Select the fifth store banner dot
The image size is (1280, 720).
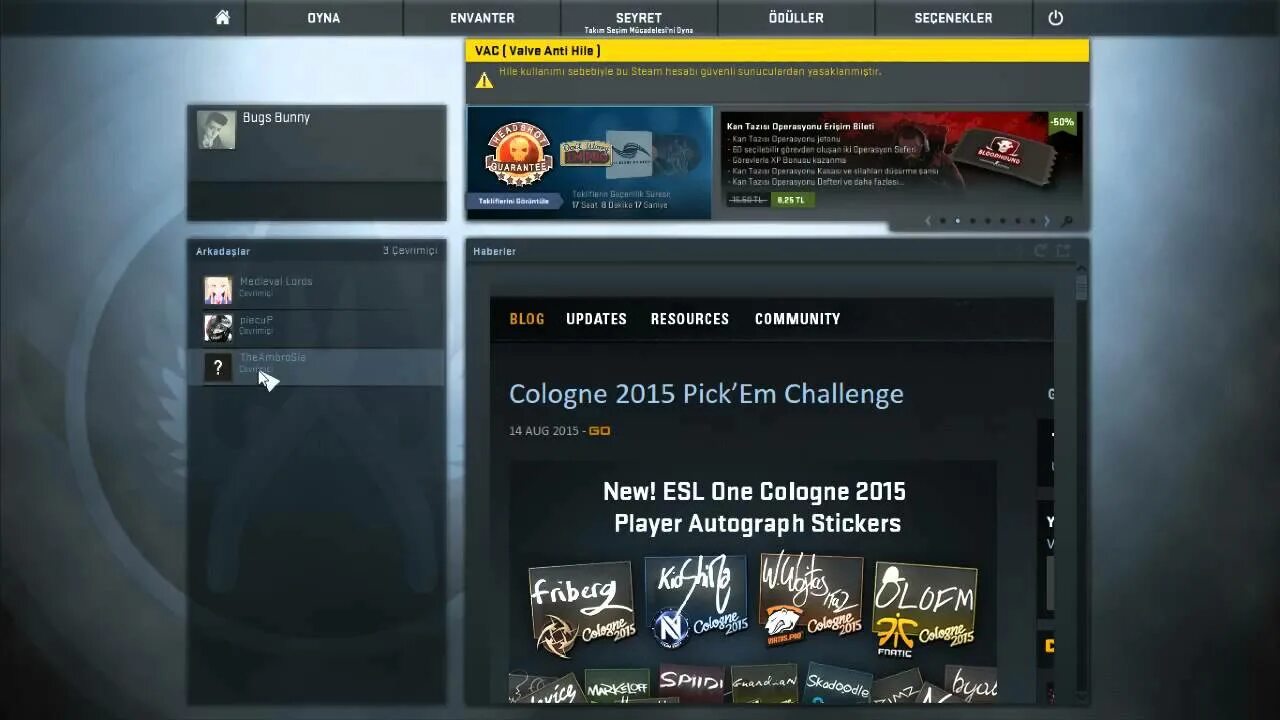coord(1003,221)
